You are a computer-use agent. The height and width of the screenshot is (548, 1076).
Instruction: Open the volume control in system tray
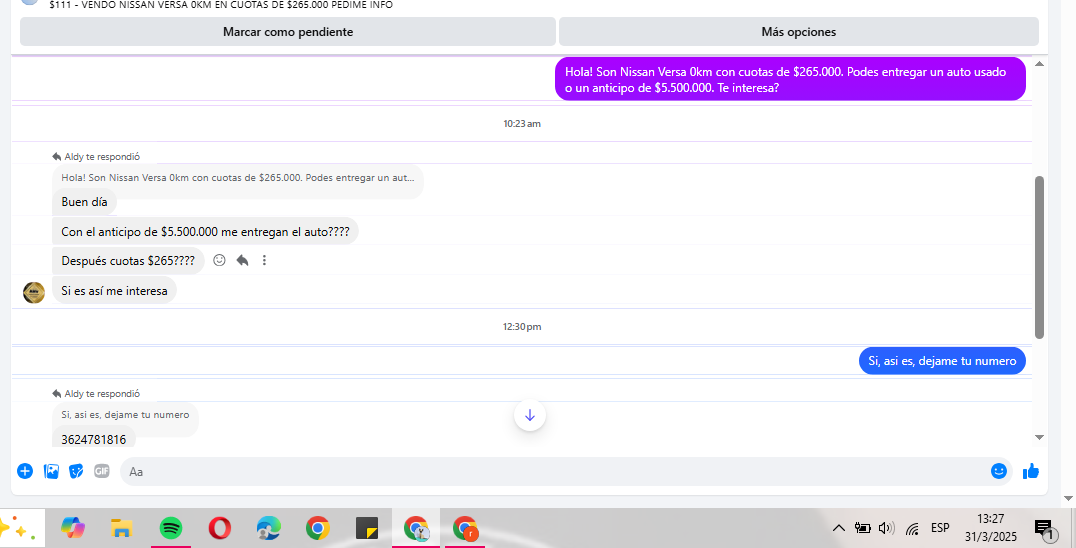pos(886,528)
